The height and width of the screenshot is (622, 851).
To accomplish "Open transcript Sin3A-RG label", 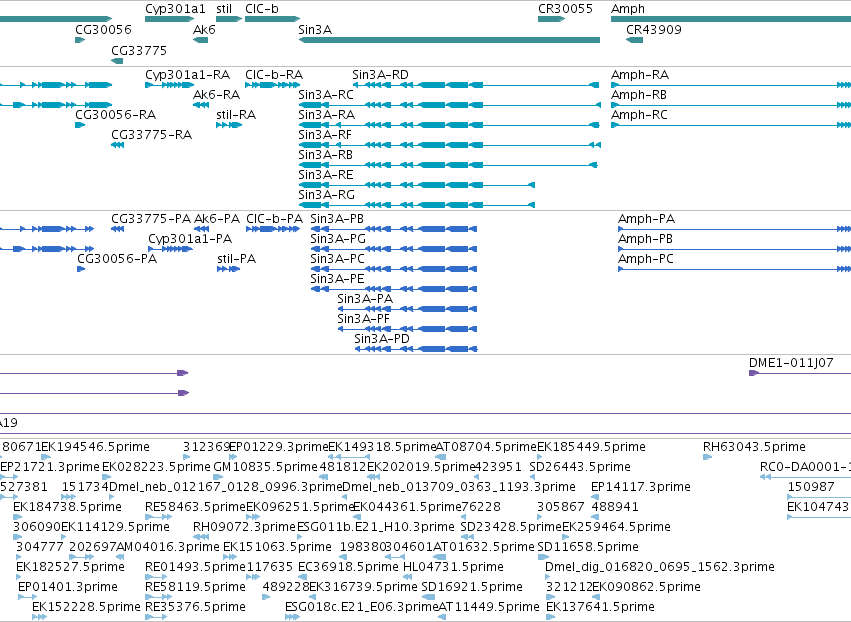I will click(326, 194).
